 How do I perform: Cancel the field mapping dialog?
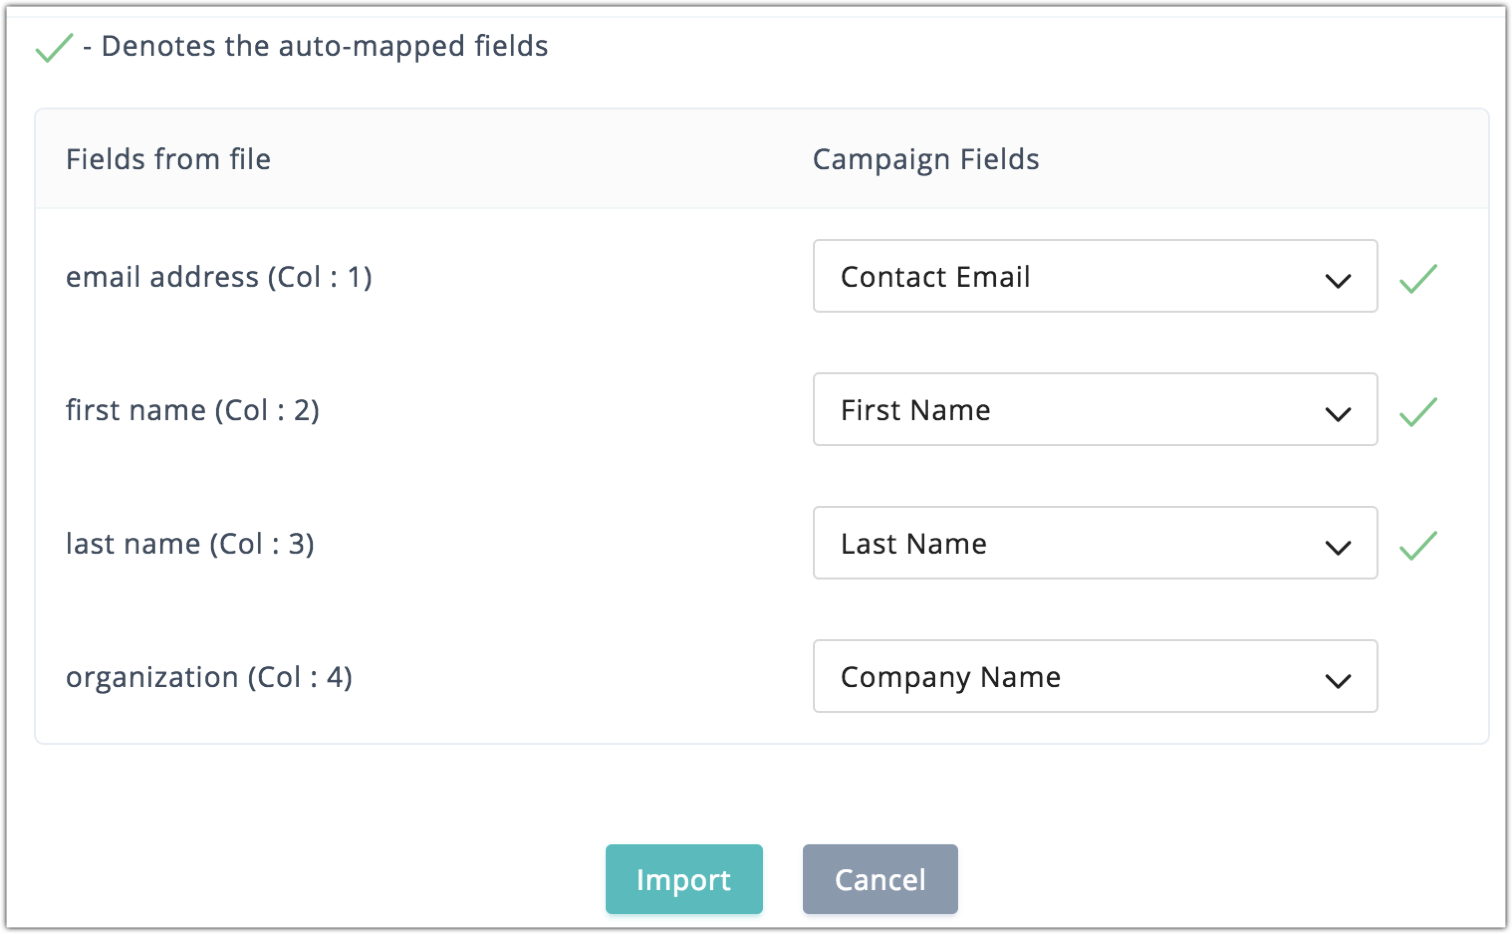[x=880, y=879]
